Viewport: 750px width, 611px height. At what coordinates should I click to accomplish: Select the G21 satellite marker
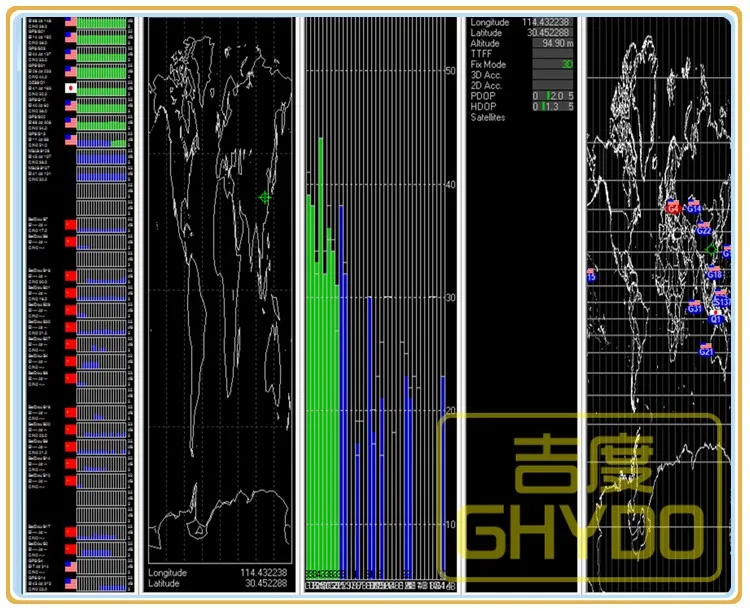(706, 352)
